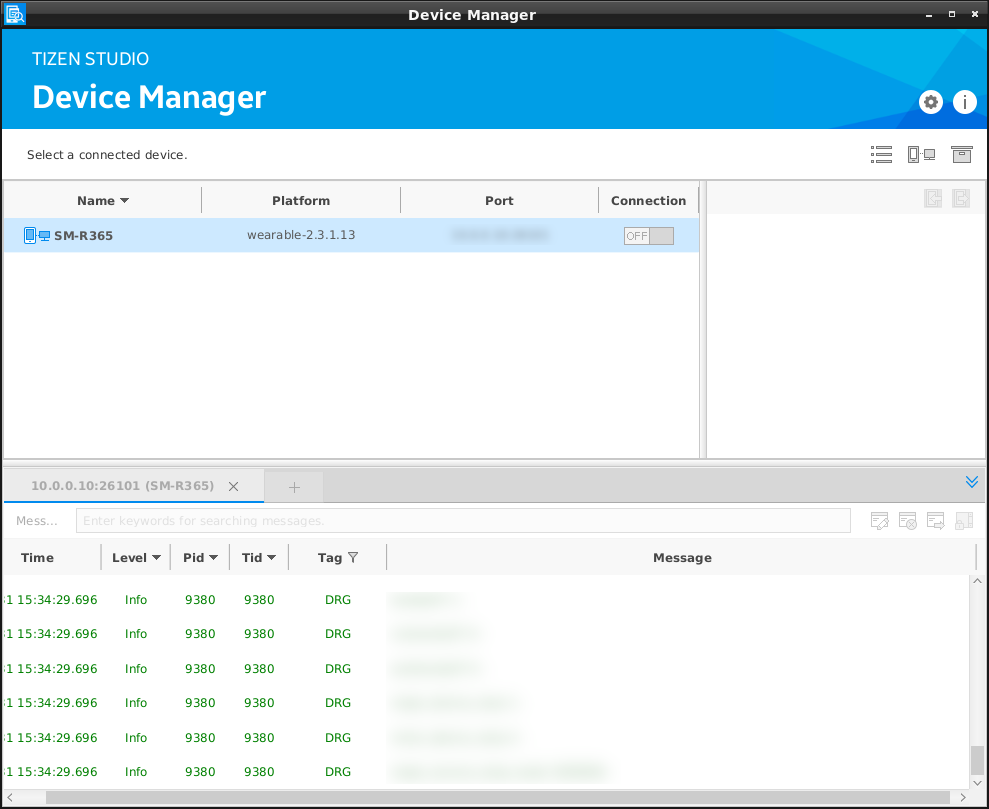The image size is (989, 809).
Task: Click Pid 9380 in third log row
Action: (200, 668)
